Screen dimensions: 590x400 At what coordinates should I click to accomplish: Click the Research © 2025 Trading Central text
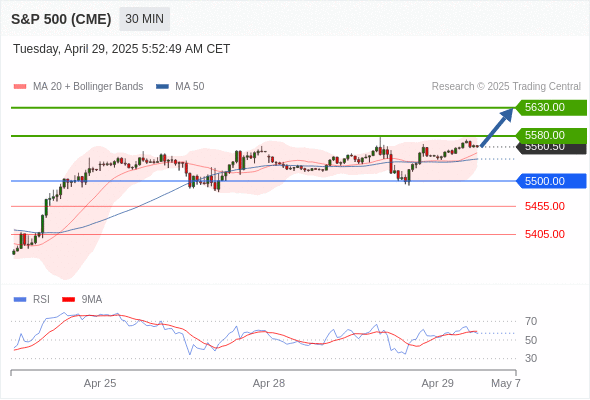point(506,87)
